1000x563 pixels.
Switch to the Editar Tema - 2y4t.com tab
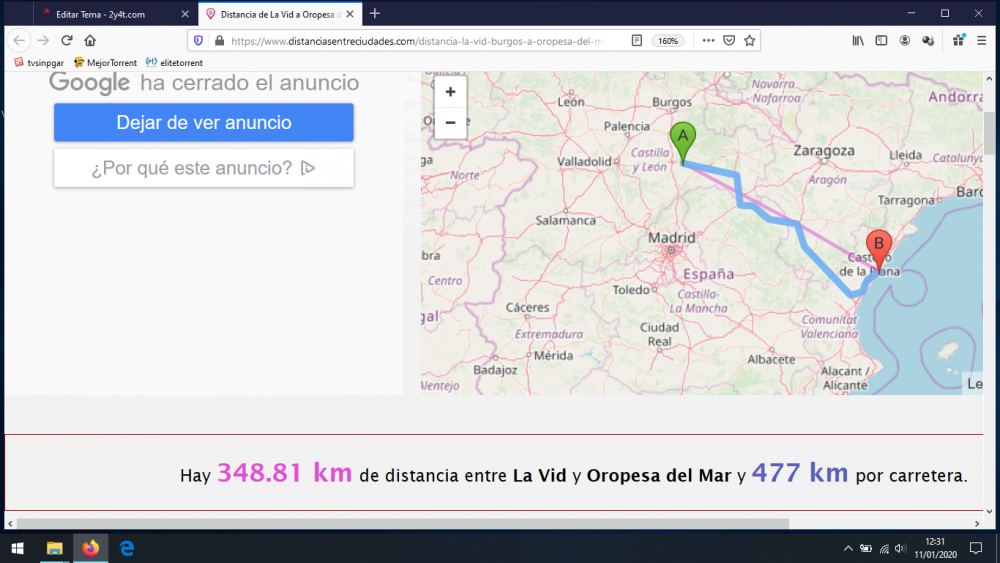(108, 14)
